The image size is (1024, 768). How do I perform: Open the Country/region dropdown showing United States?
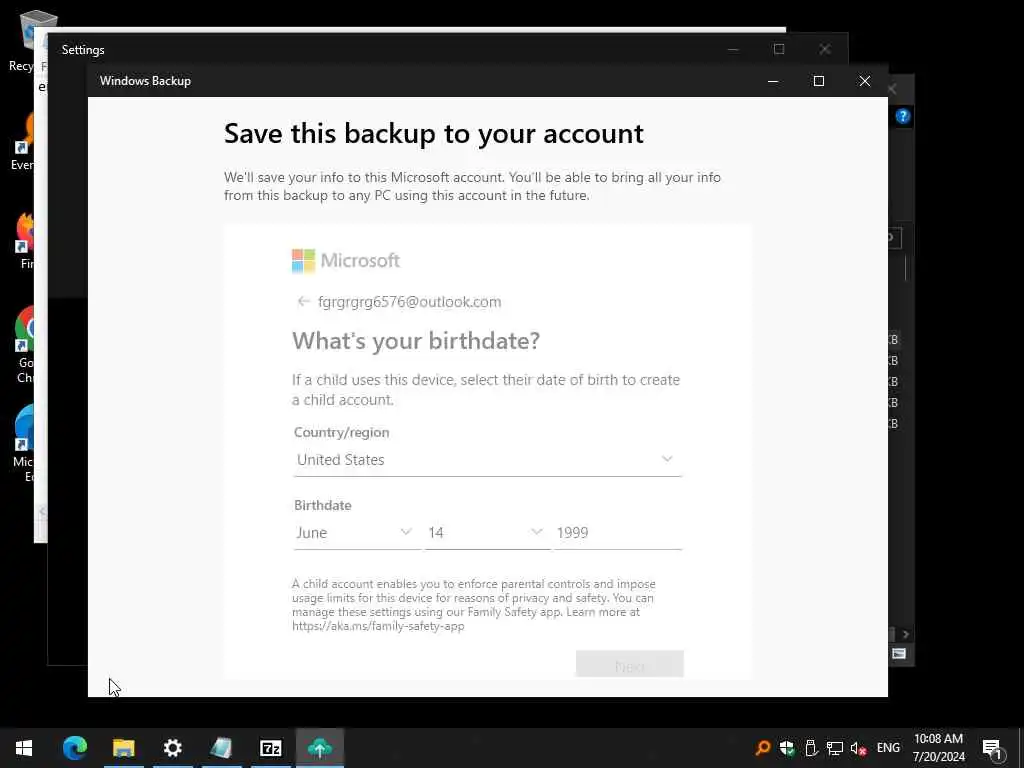click(x=487, y=460)
